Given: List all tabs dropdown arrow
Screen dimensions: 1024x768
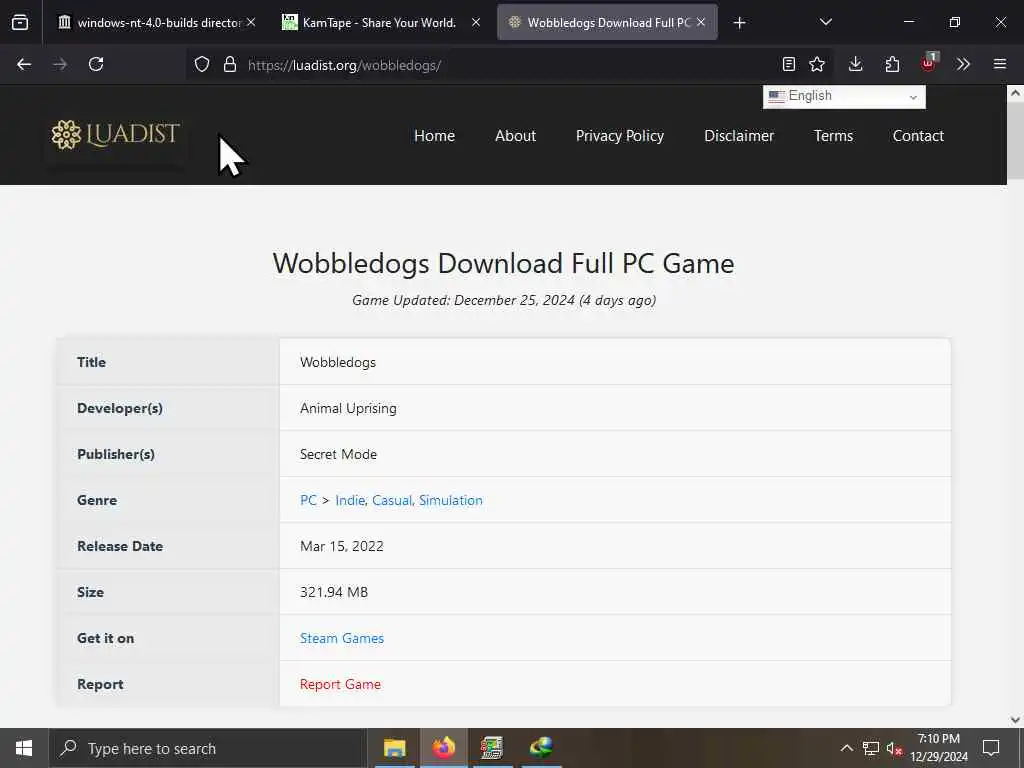Looking at the screenshot, I should [x=825, y=22].
